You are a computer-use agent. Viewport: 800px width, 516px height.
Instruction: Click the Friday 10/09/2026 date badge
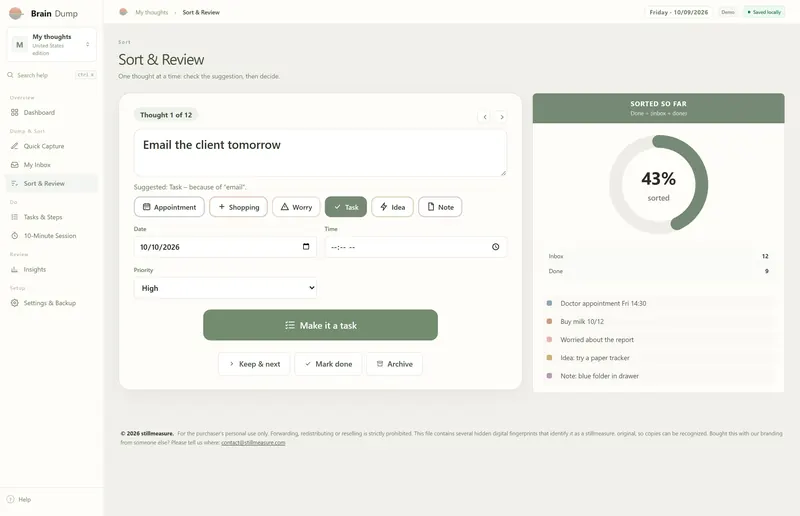point(679,12)
